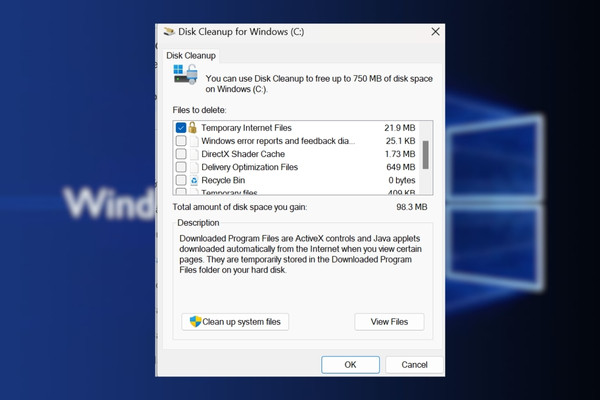Click the Clean up system files button
Image resolution: width=600 pixels, height=400 pixels.
235,322
